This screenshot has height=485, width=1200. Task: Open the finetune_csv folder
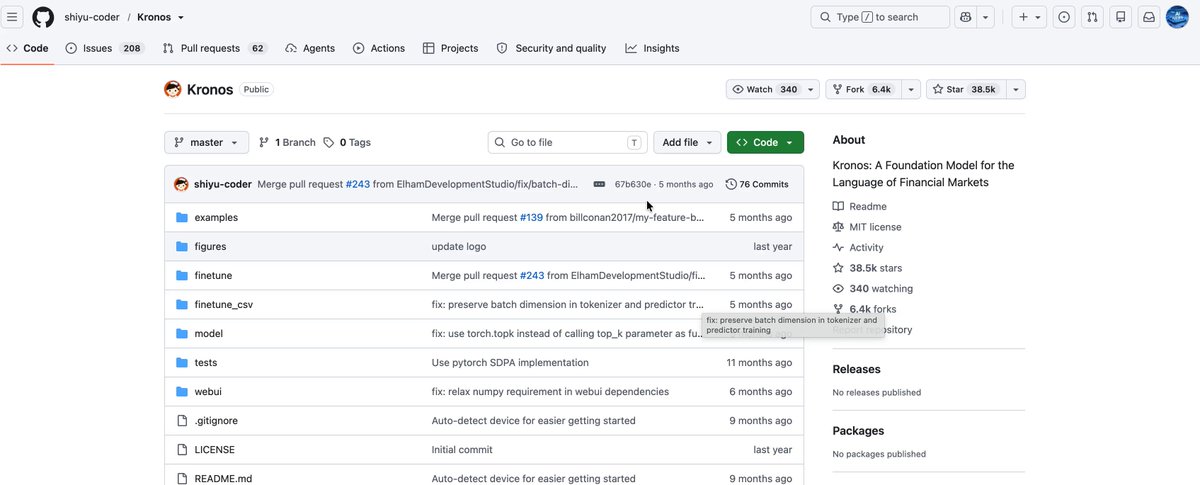(x=223, y=304)
